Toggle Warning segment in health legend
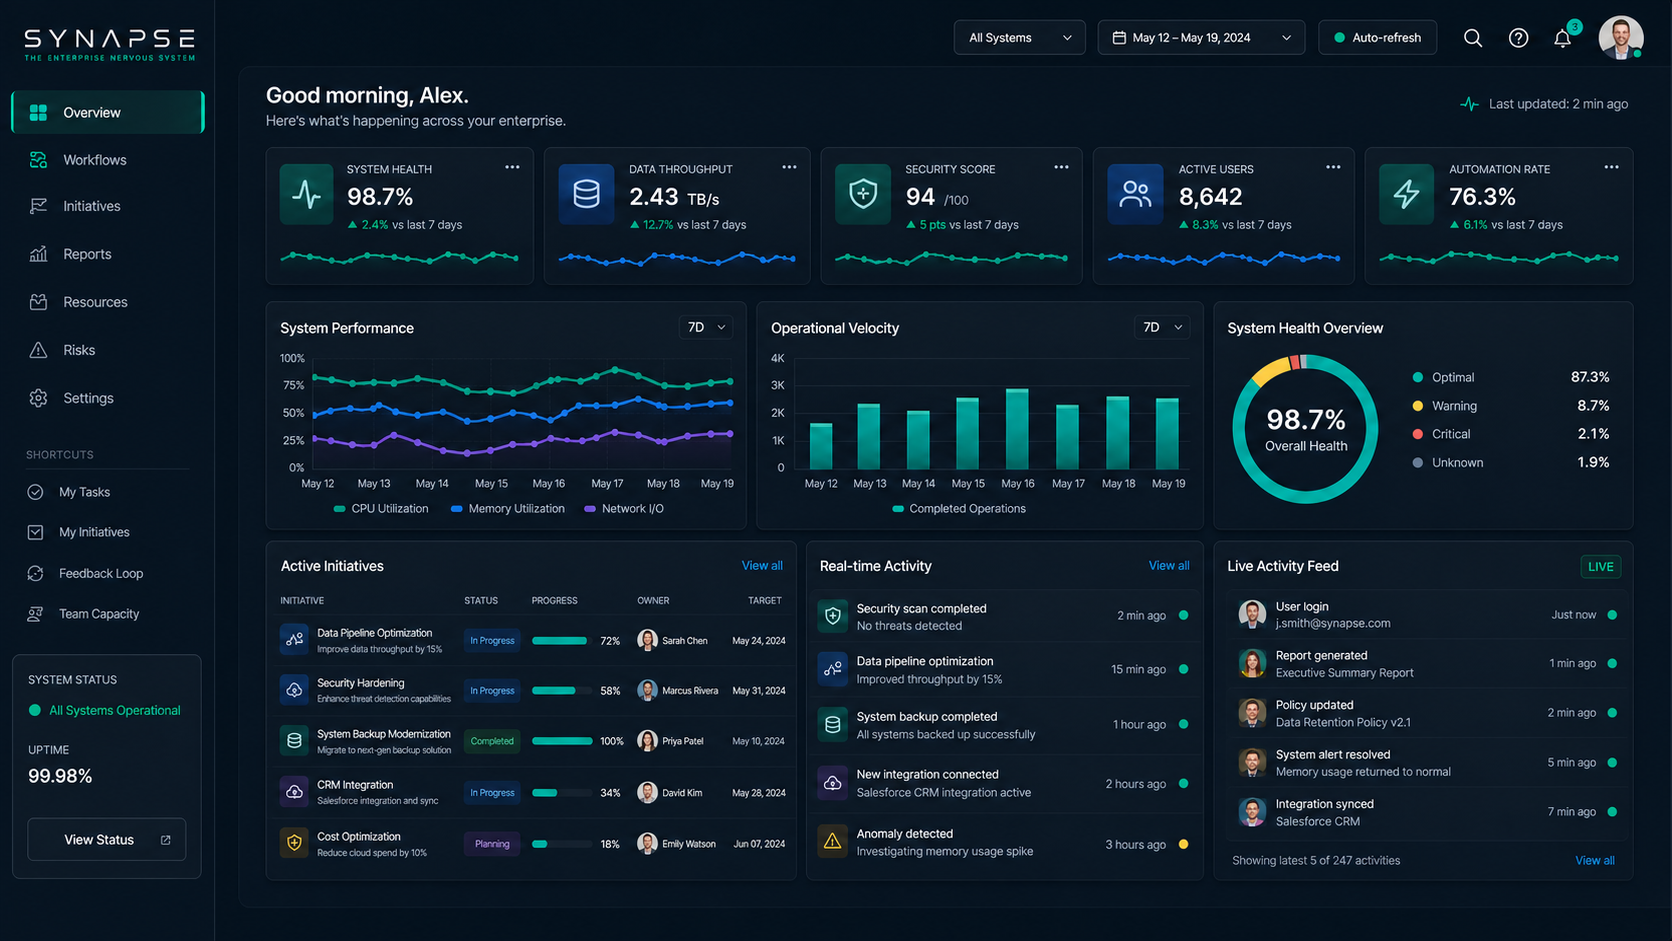Viewport: 1672px width, 941px height. tap(1510, 406)
